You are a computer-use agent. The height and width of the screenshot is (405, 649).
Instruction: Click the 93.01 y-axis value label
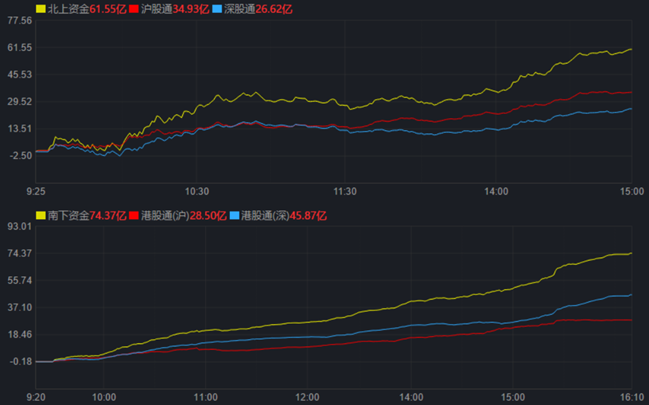click(19, 227)
